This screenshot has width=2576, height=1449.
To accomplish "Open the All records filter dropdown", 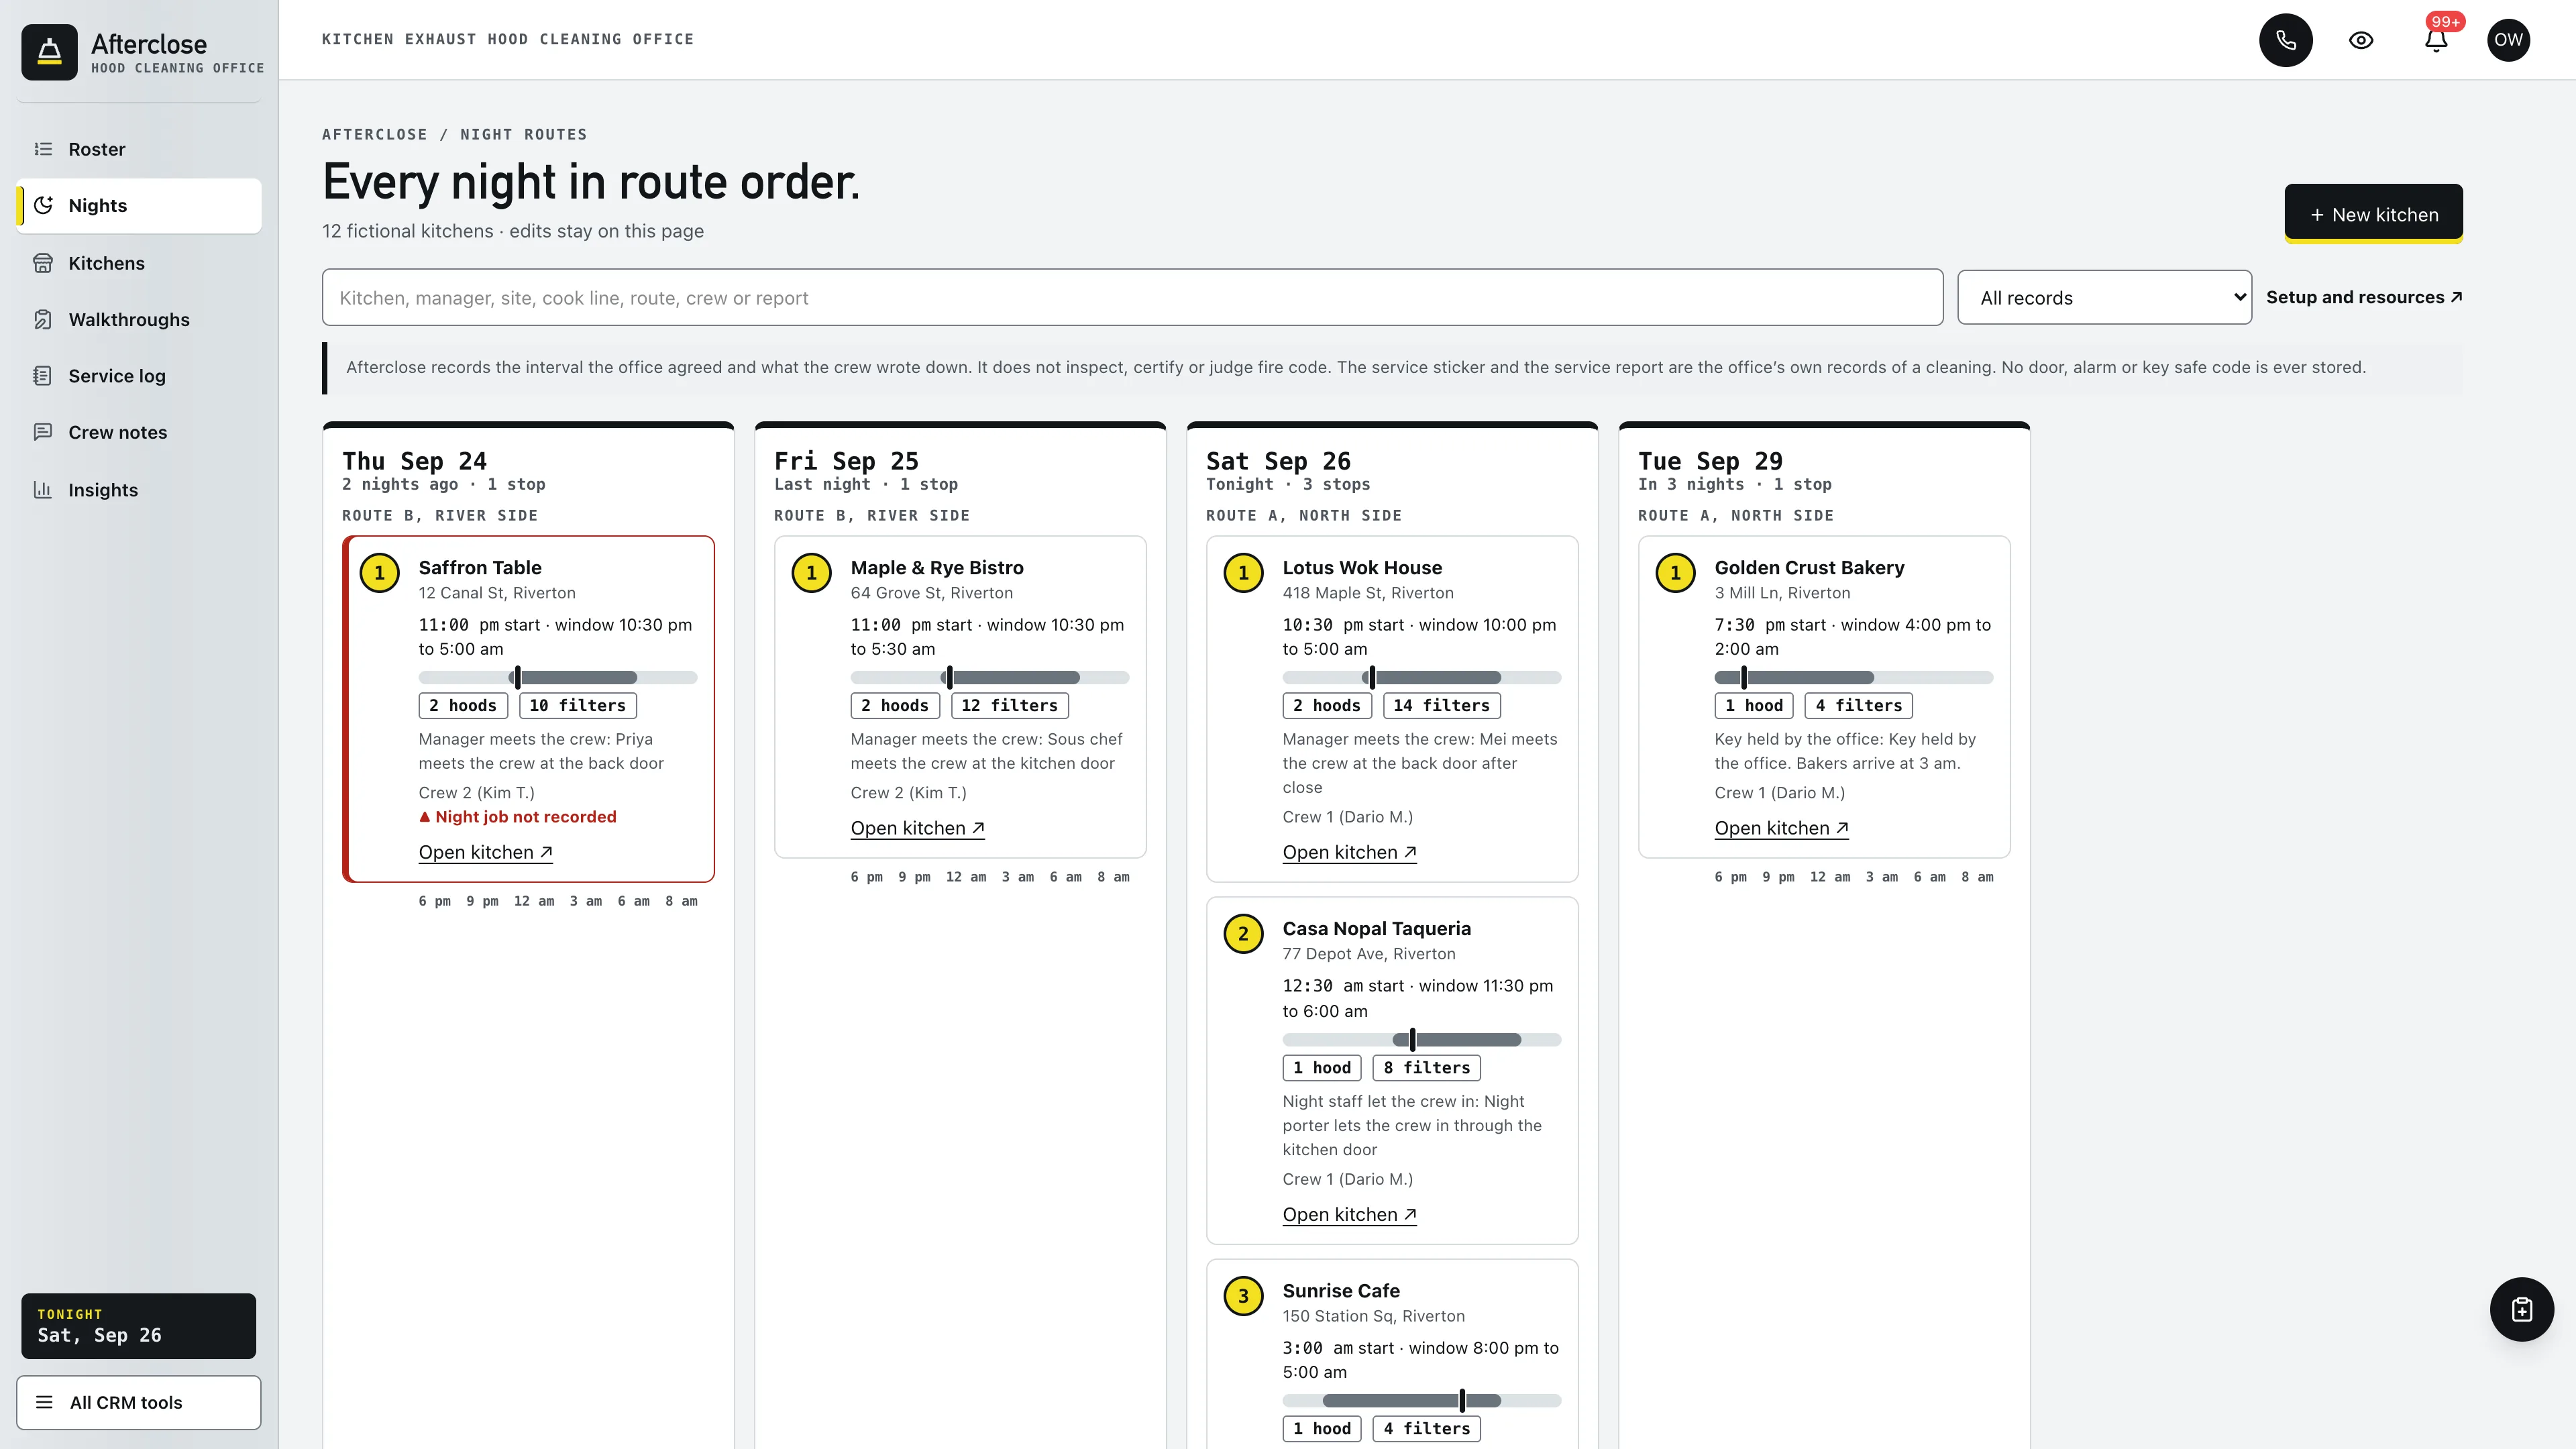I will click(2104, 297).
